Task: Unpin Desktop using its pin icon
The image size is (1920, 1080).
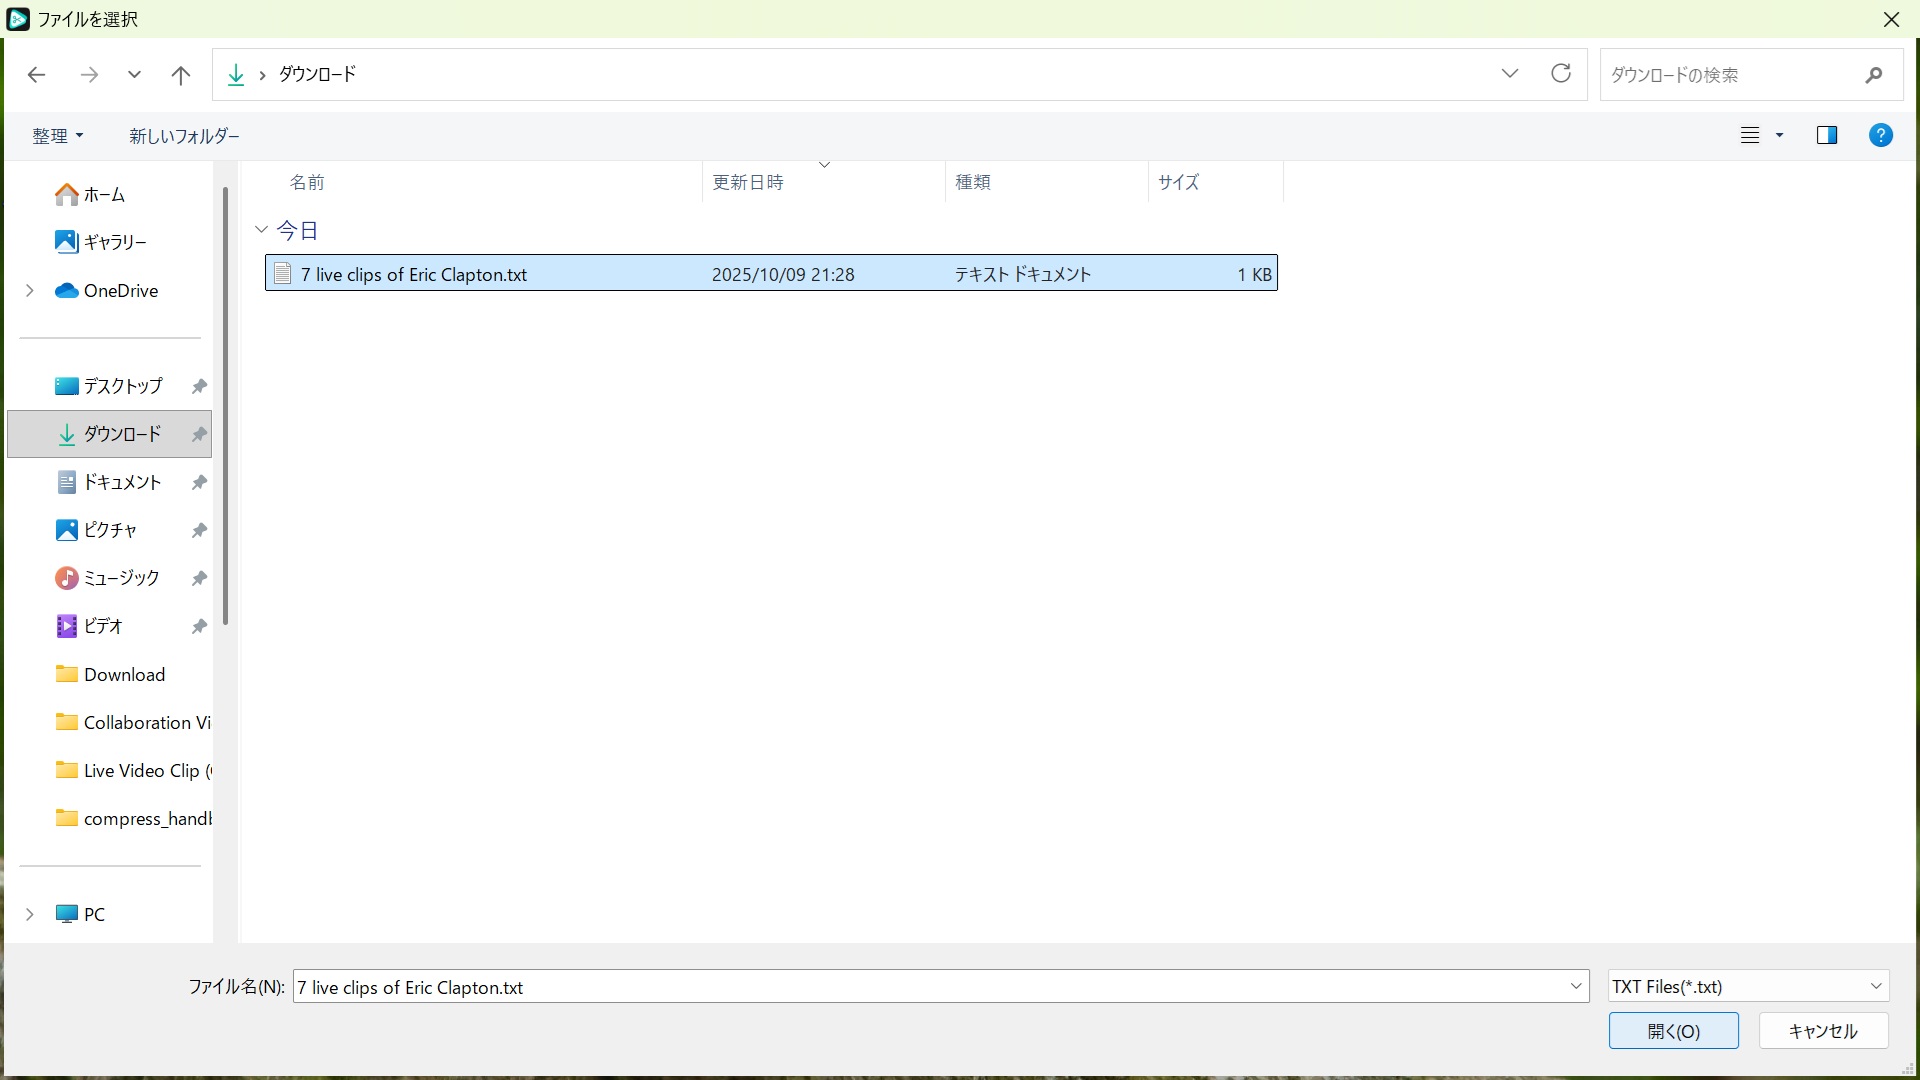Action: pyautogui.click(x=199, y=386)
